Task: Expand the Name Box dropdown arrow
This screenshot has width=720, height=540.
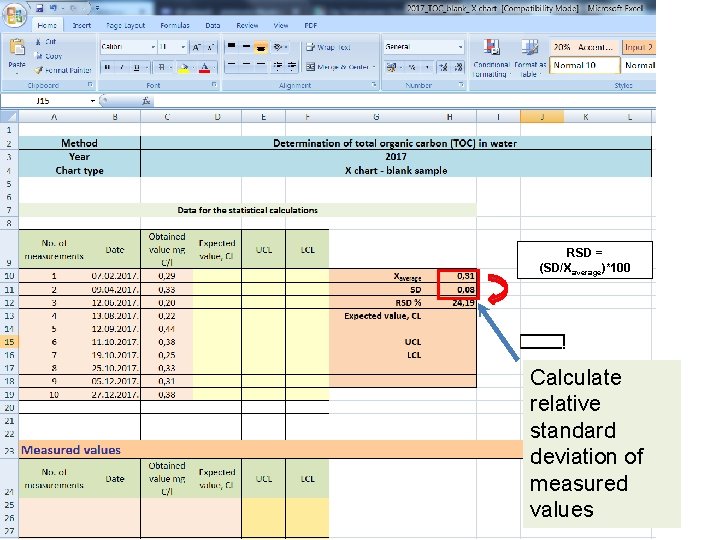Action: click(92, 101)
